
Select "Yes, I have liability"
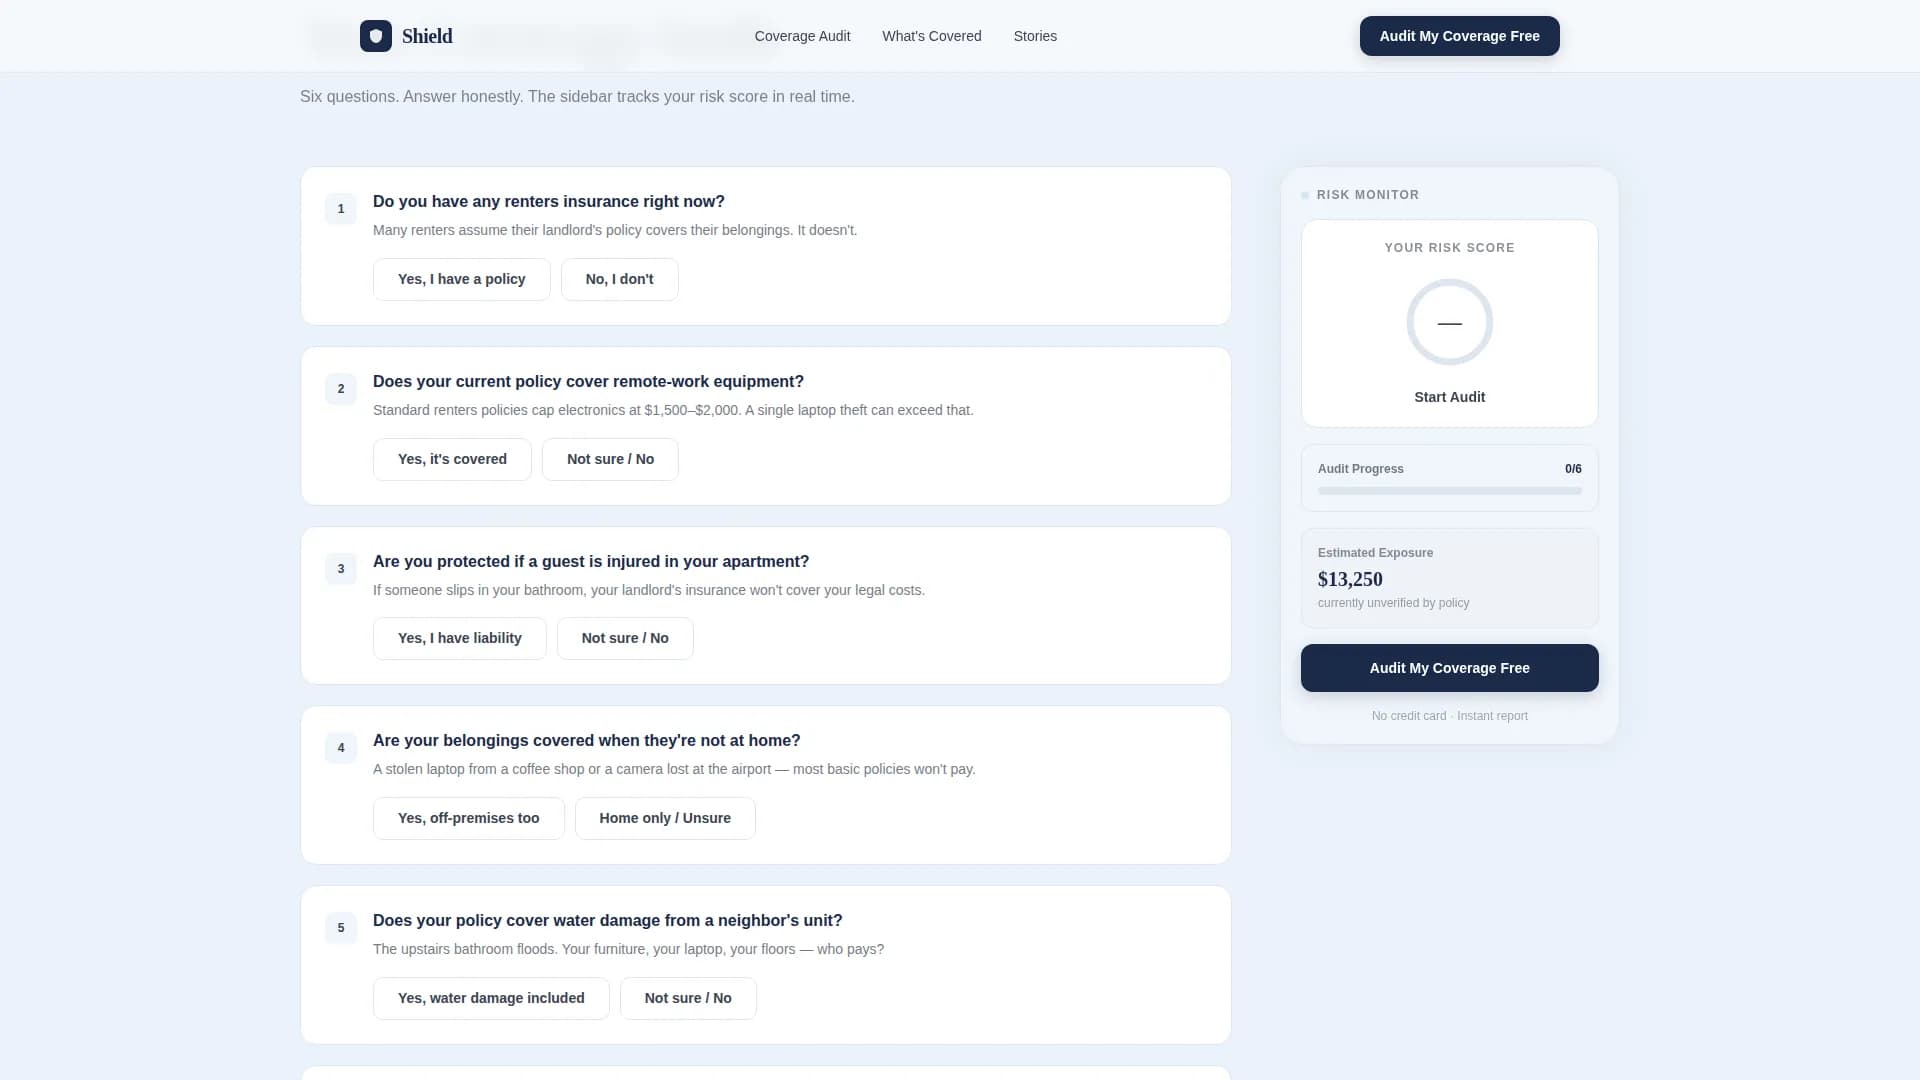point(459,638)
